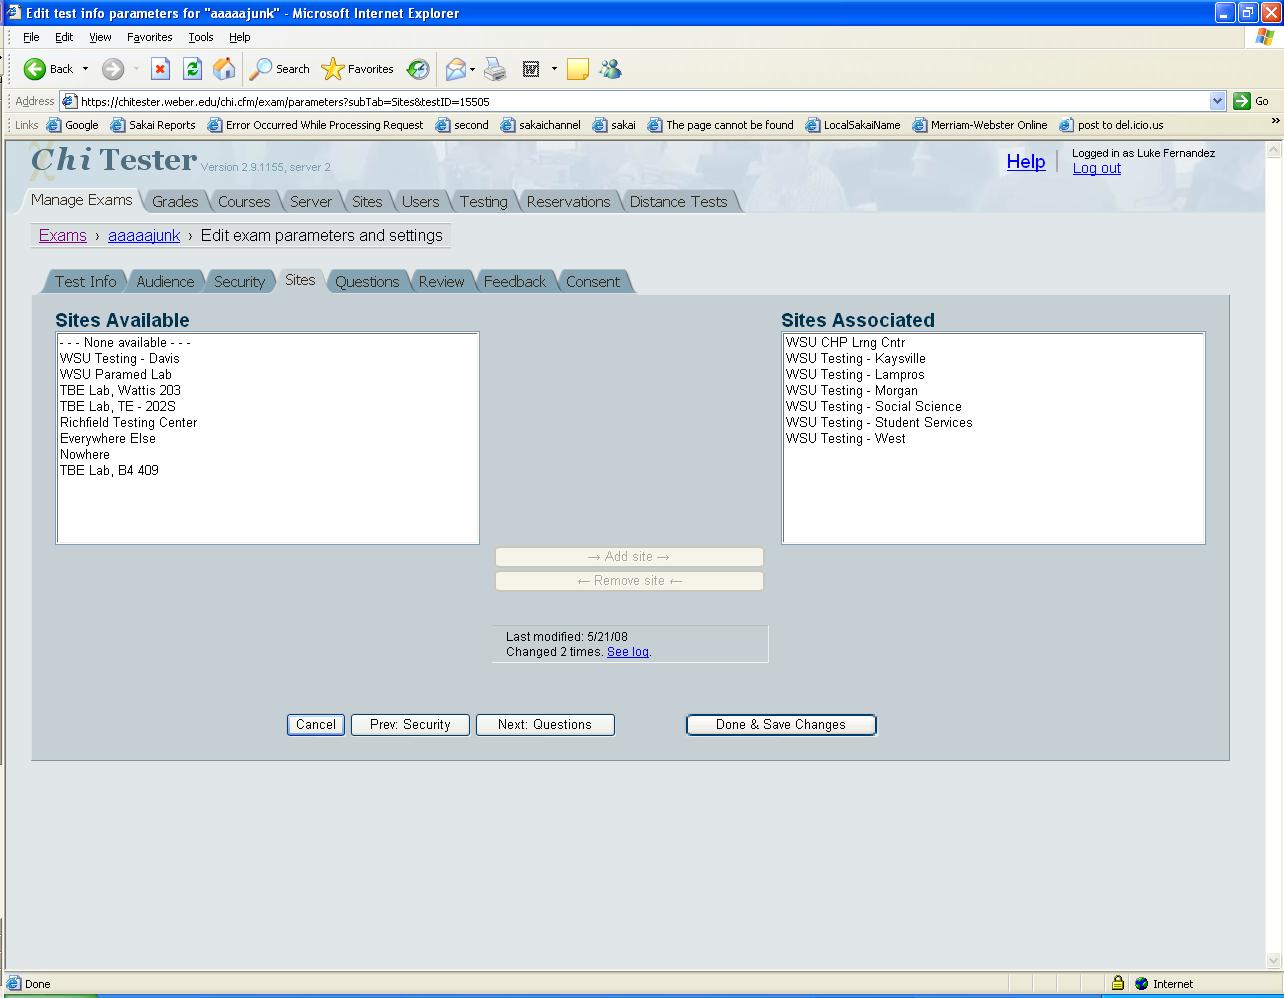Screen dimensions: 1284x998
Task: Click Internet zone globe in status bar
Action: (1142, 983)
